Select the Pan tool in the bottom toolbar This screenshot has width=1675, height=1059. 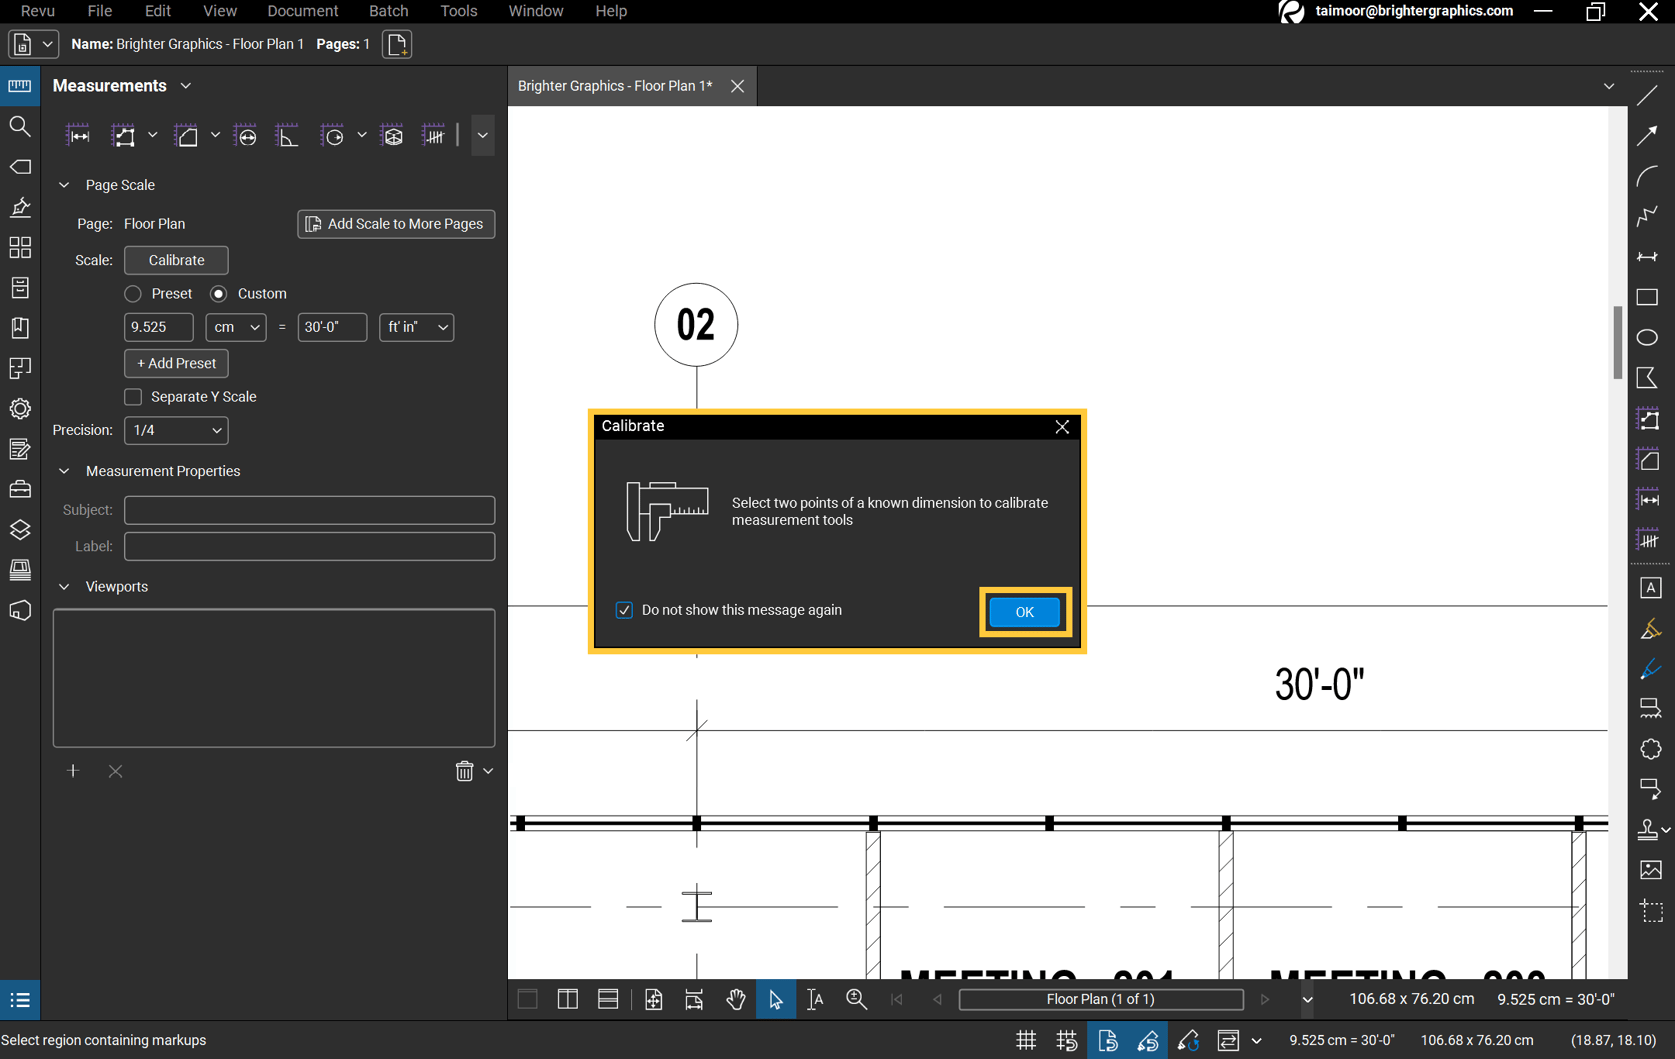point(736,999)
